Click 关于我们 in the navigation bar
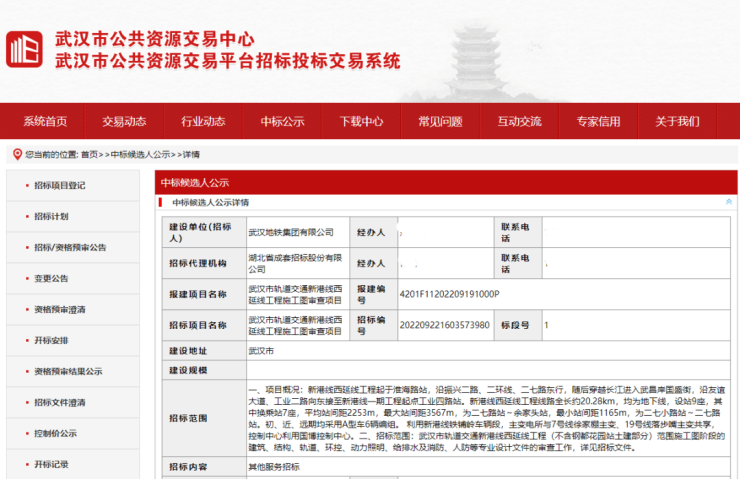This screenshot has width=740, height=479. tap(677, 122)
